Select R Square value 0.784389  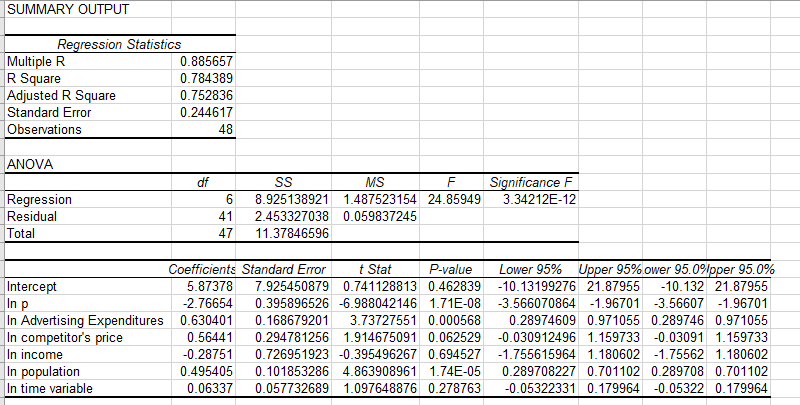[206, 79]
